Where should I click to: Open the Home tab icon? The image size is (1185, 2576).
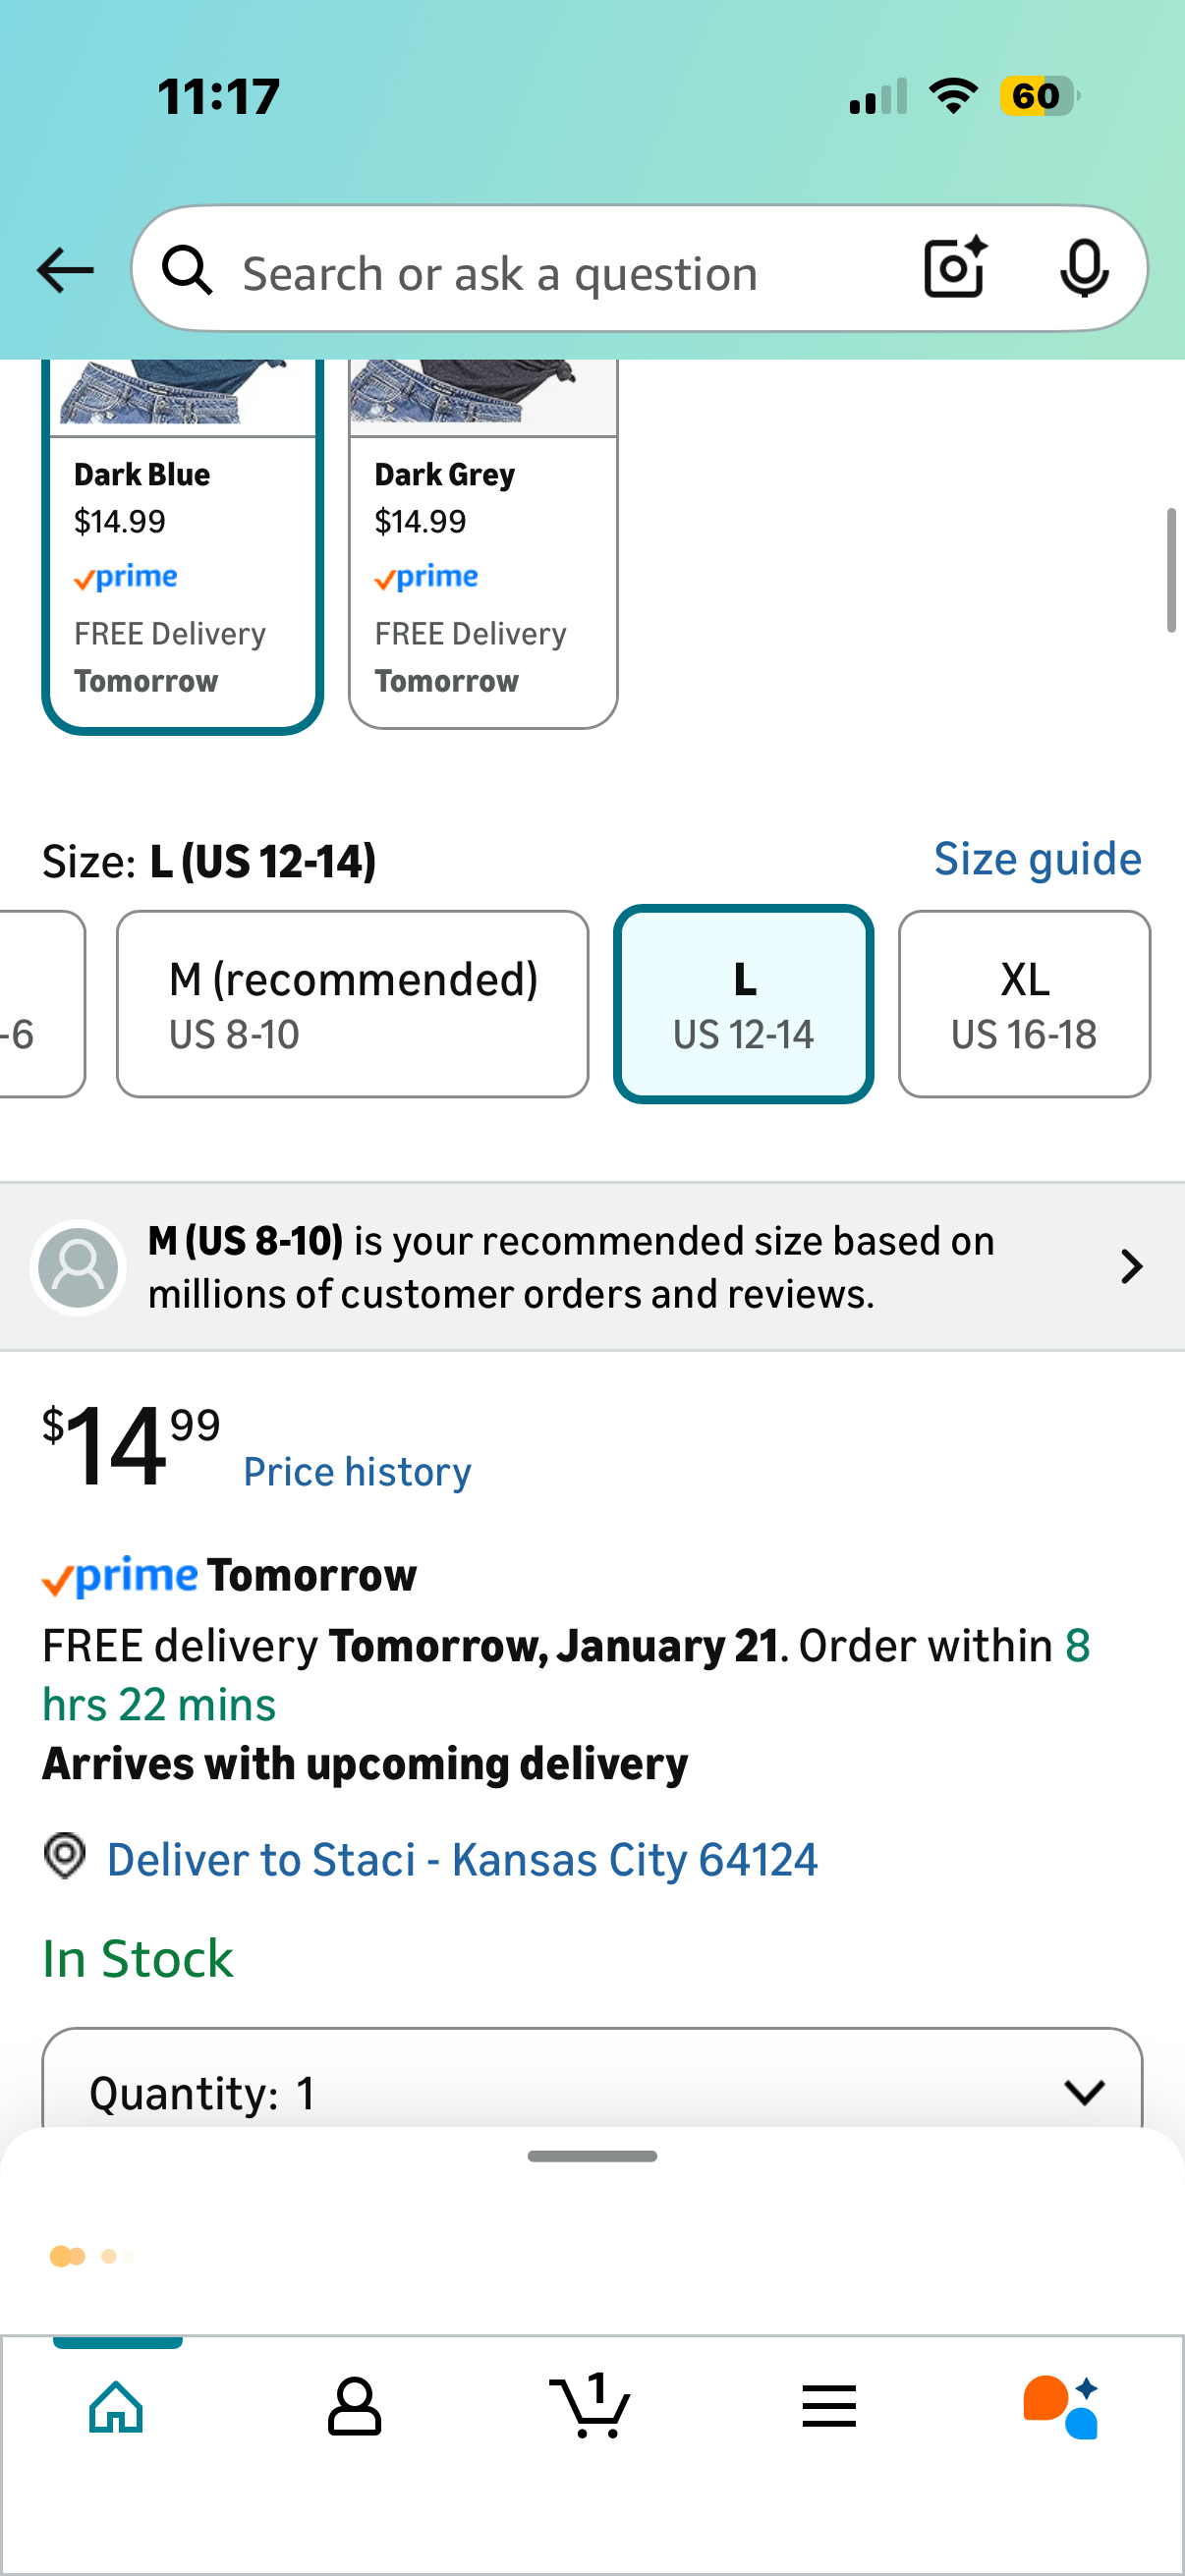point(117,2406)
